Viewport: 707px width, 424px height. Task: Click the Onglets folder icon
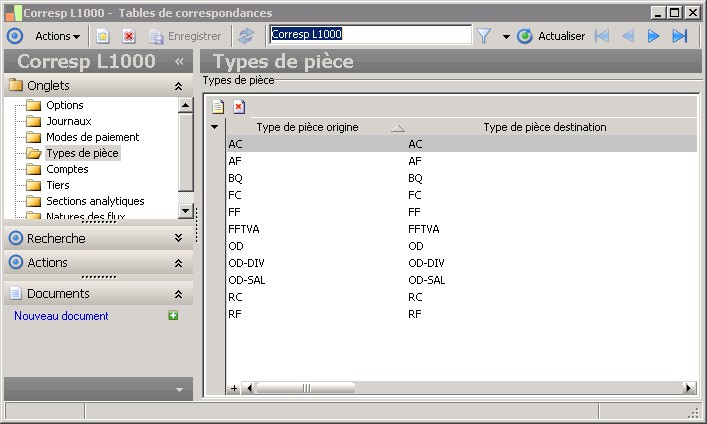point(16,85)
